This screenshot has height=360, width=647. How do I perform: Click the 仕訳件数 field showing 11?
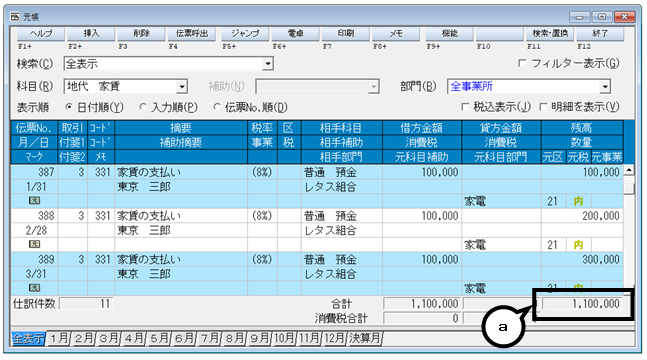(85, 304)
